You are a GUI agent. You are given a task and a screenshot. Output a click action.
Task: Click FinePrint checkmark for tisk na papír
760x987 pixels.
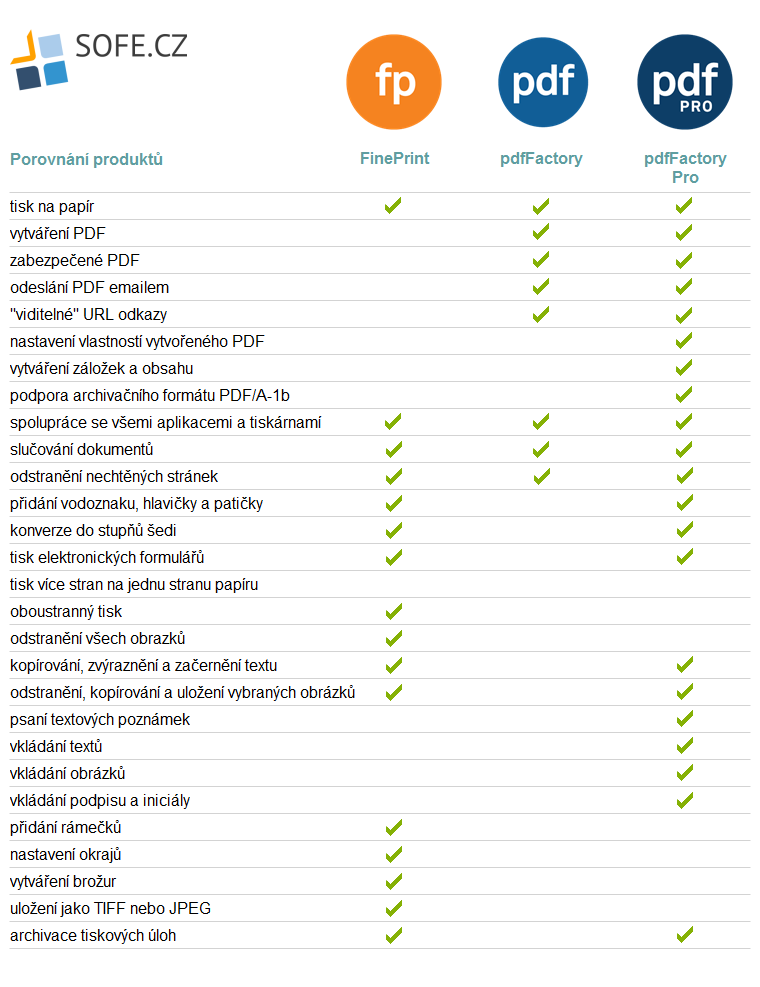click(x=393, y=206)
